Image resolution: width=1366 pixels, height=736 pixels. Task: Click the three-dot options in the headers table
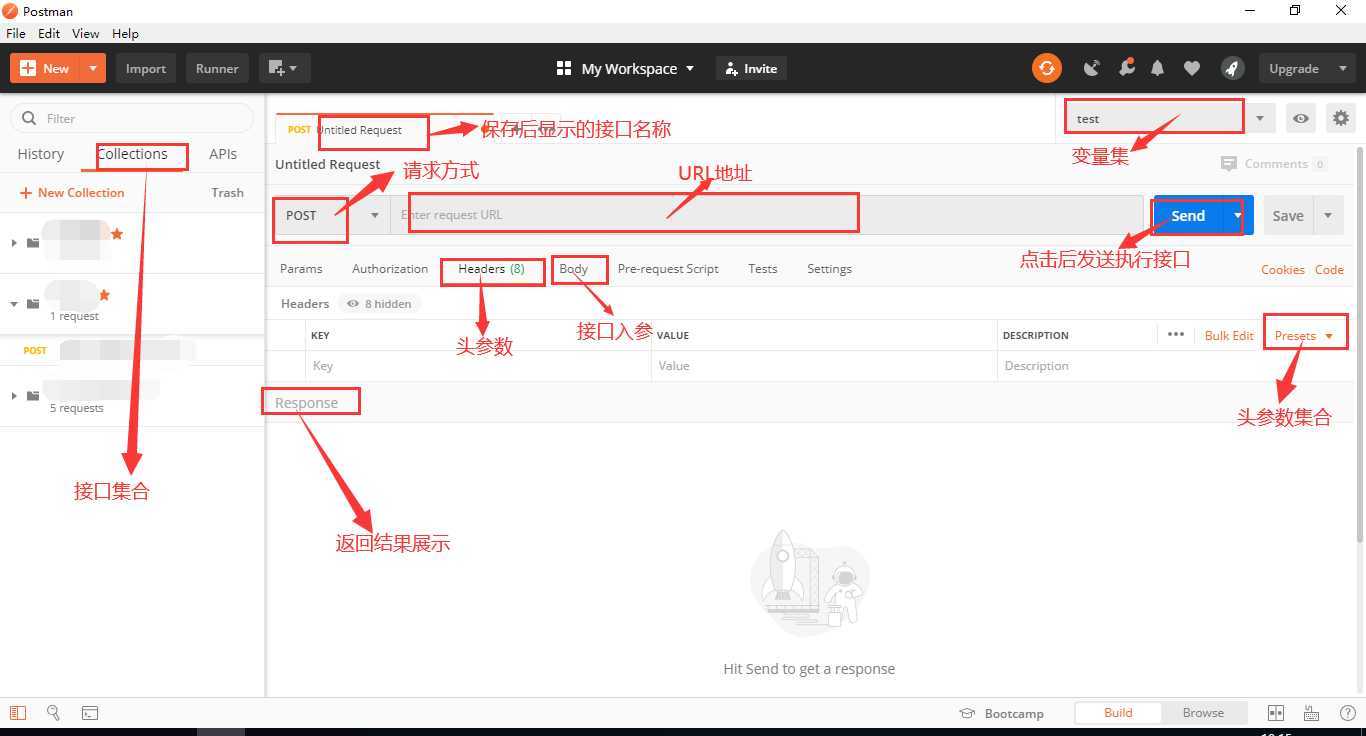[1176, 335]
